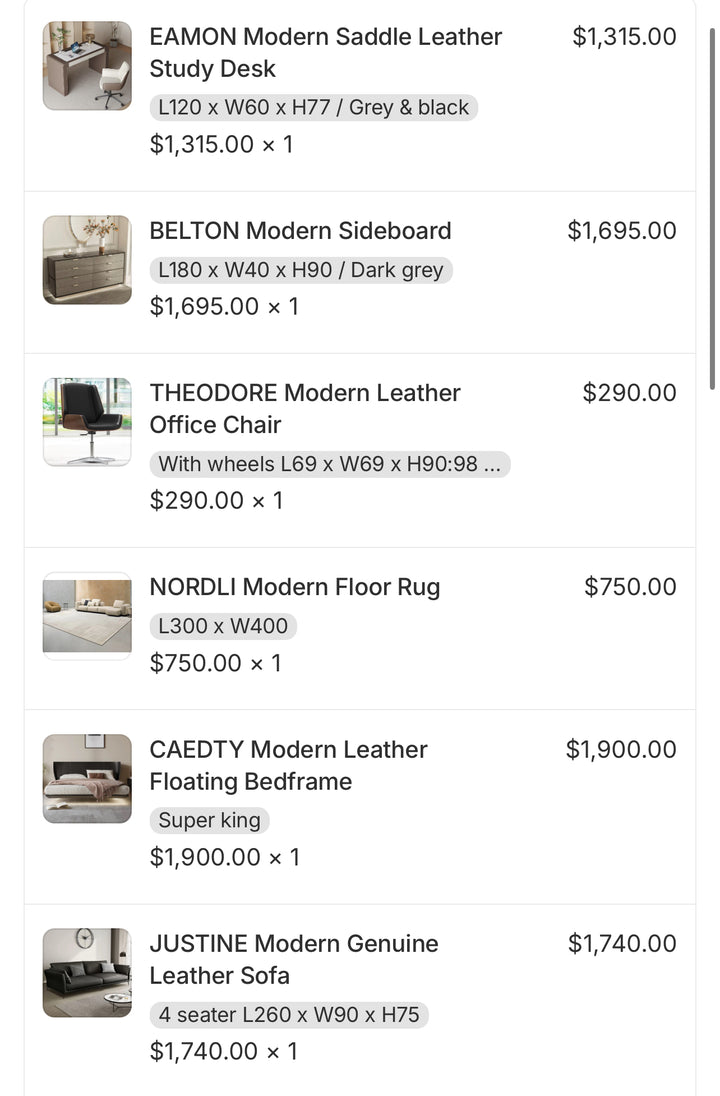
Task: Click the BELTON sideboard thumbnail image
Action: pyautogui.click(x=87, y=260)
